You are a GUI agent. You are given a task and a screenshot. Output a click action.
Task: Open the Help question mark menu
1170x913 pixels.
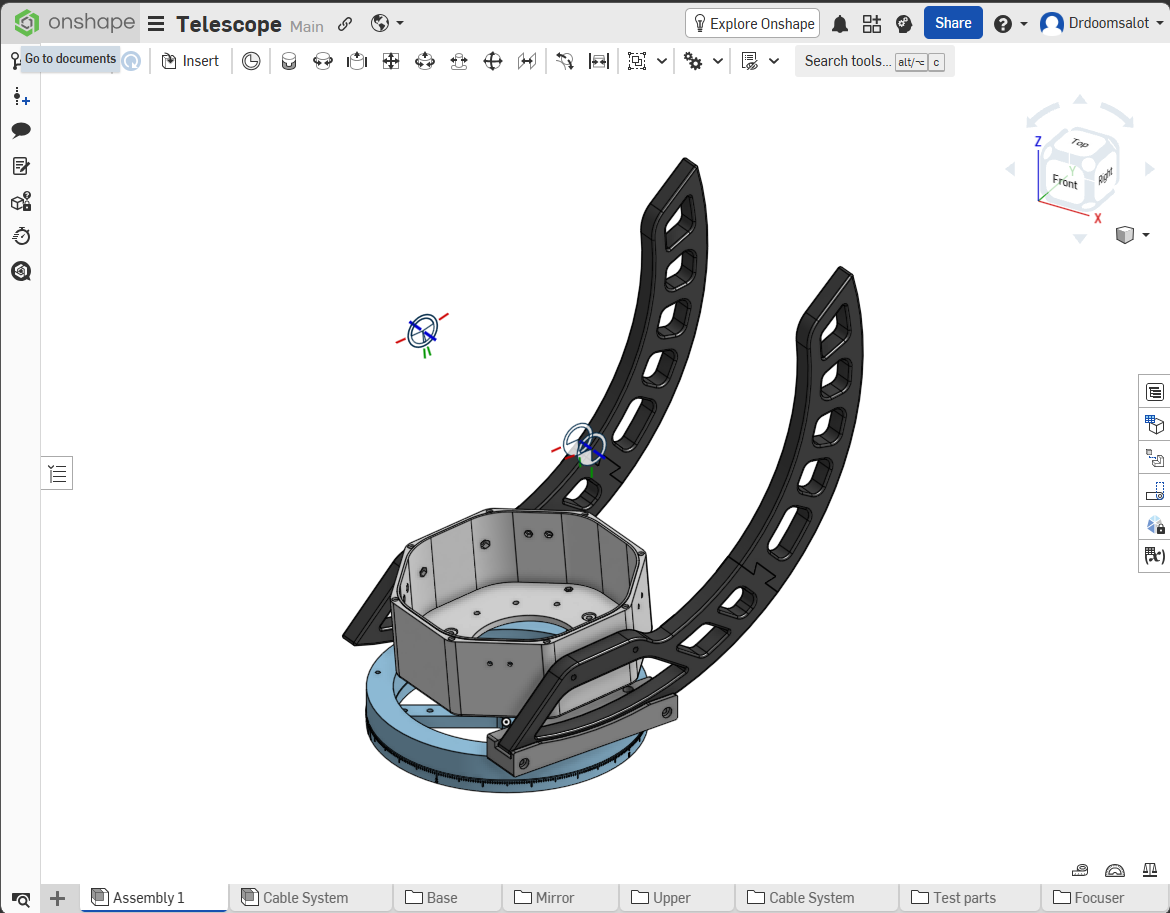pos(1003,24)
